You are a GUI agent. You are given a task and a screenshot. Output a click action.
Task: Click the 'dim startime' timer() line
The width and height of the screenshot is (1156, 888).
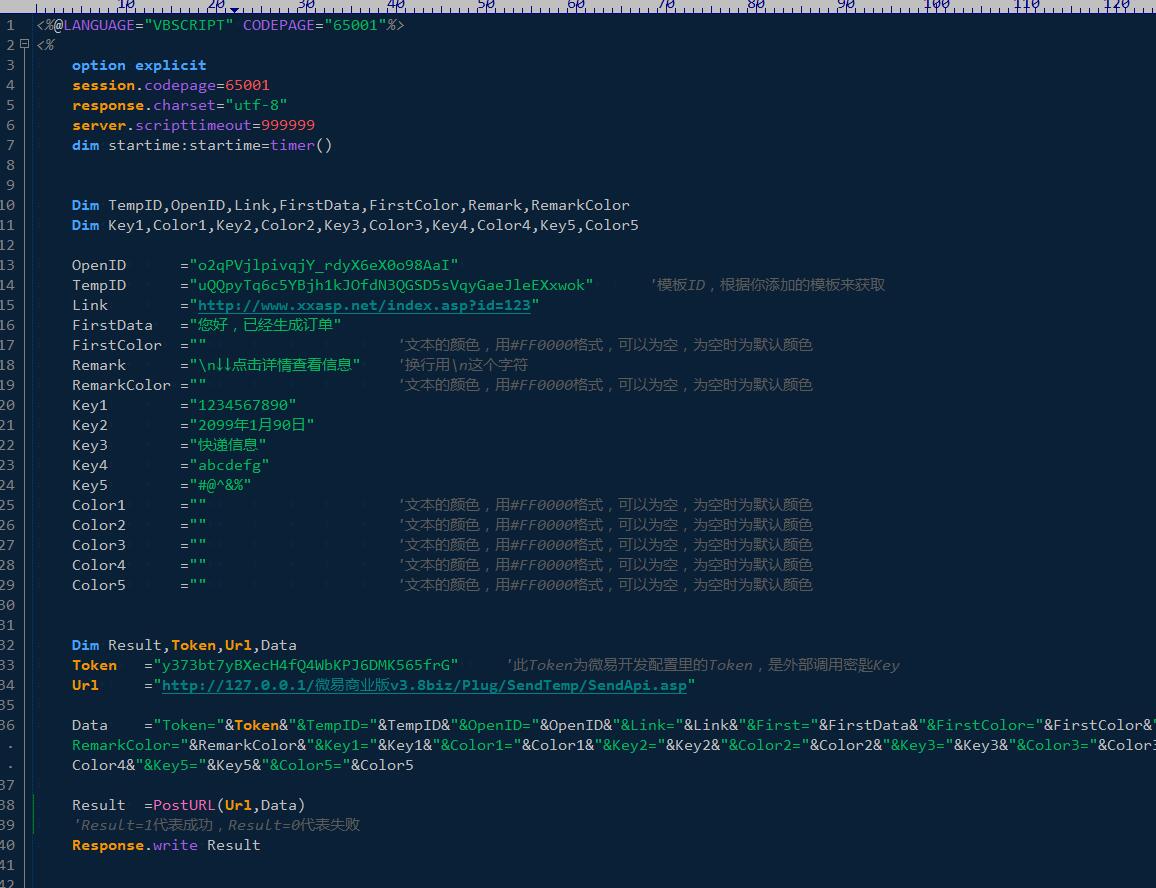click(202, 145)
